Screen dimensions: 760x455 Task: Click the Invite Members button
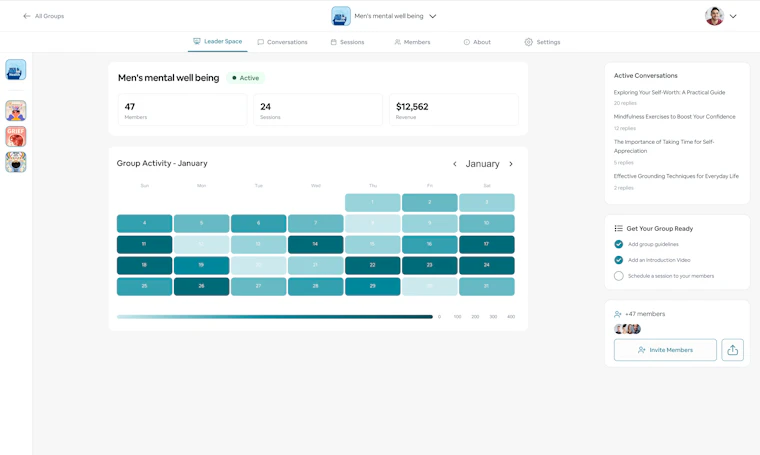tap(665, 350)
